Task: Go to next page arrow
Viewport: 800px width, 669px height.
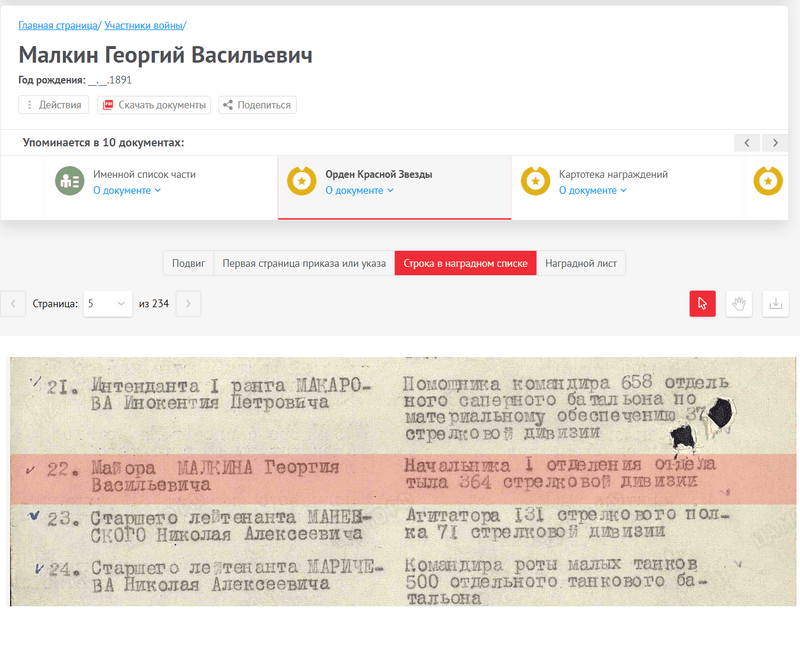Action: pos(188,304)
